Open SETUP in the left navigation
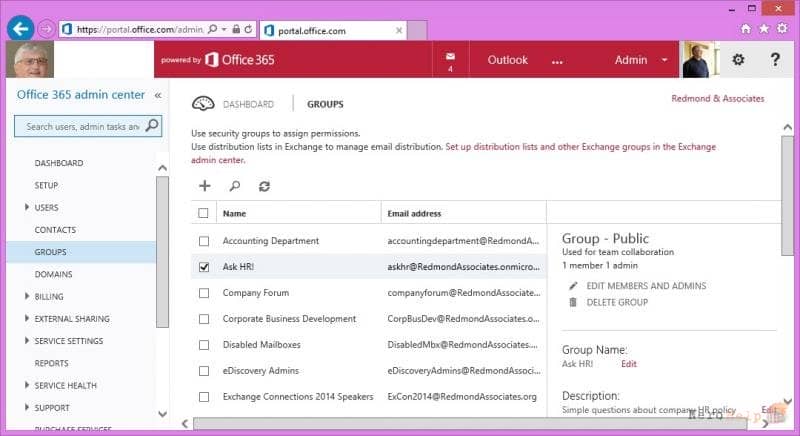 [x=46, y=185]
